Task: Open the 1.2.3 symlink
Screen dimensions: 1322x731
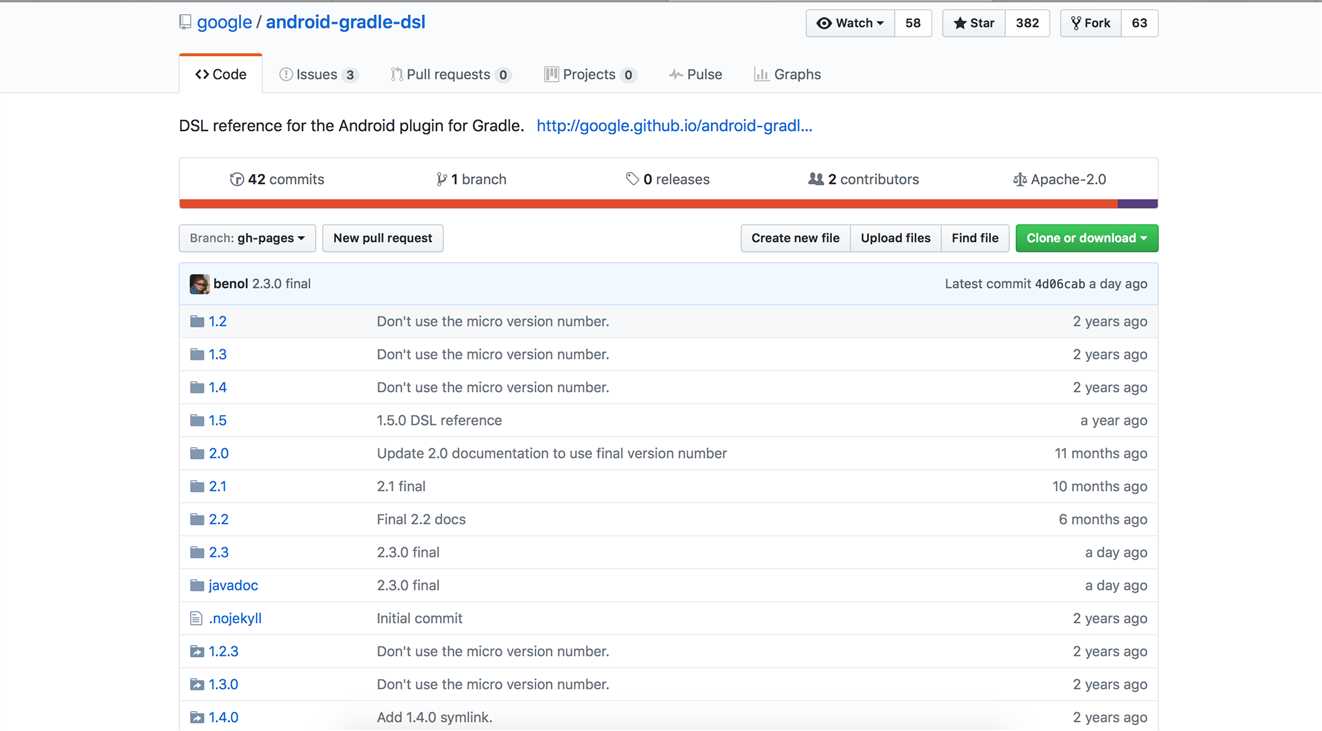Action: tap(223, 651)
